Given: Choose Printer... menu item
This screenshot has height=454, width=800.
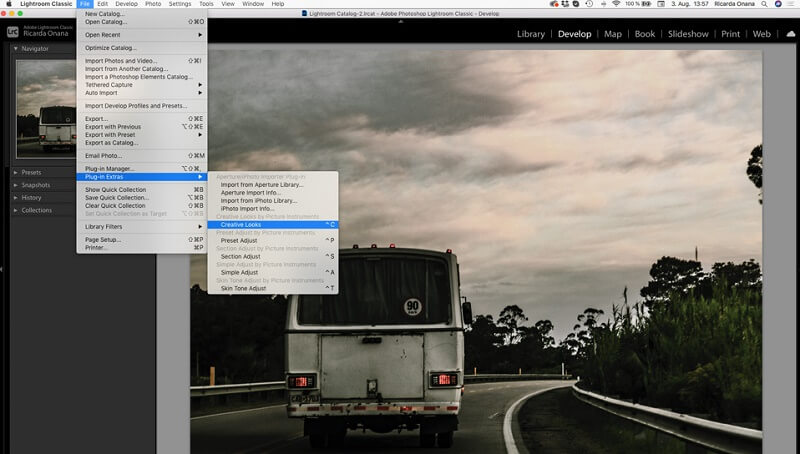Looking at the screenshot, I should pyautogui.click(x=142, y=247).
